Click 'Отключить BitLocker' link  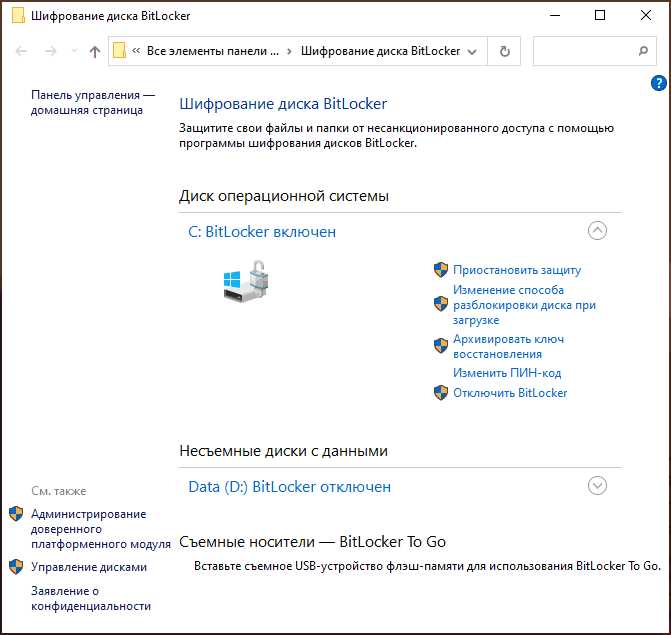pos(510,393)
